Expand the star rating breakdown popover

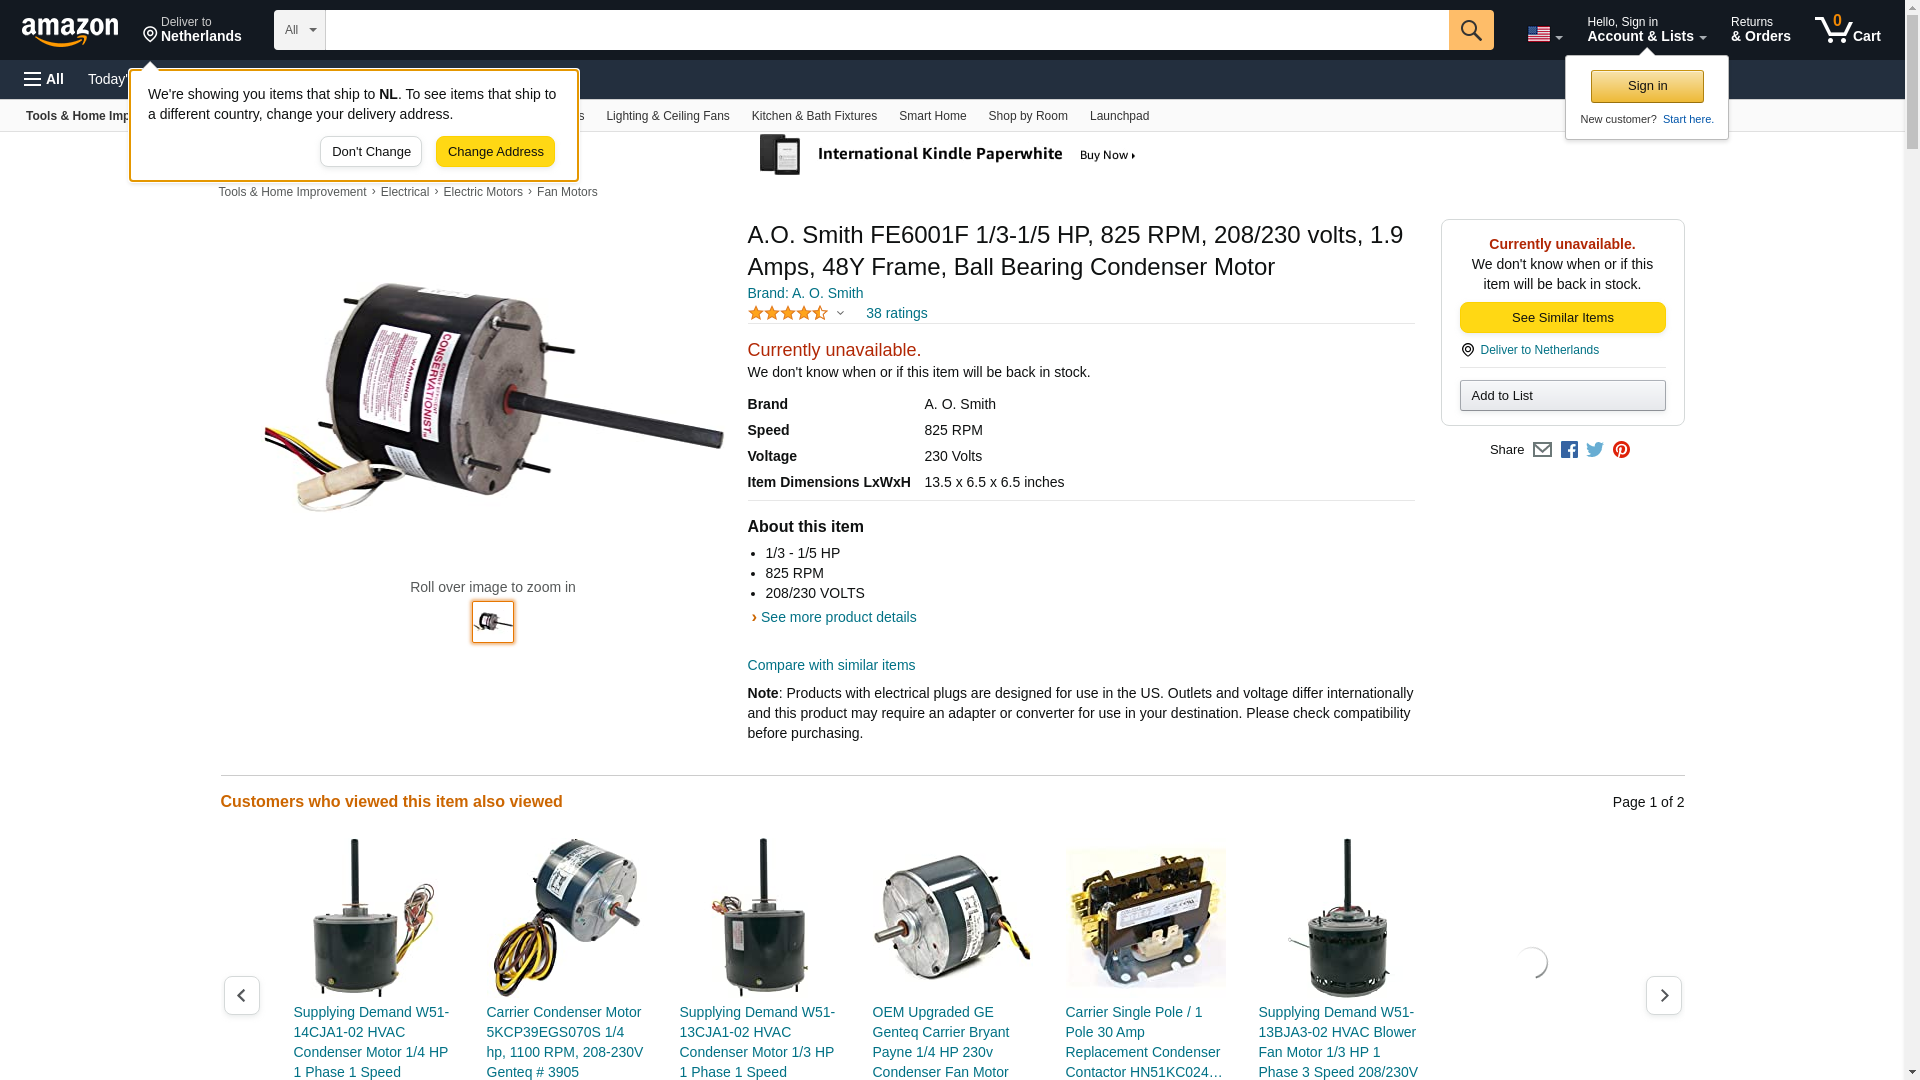[797, 313]
